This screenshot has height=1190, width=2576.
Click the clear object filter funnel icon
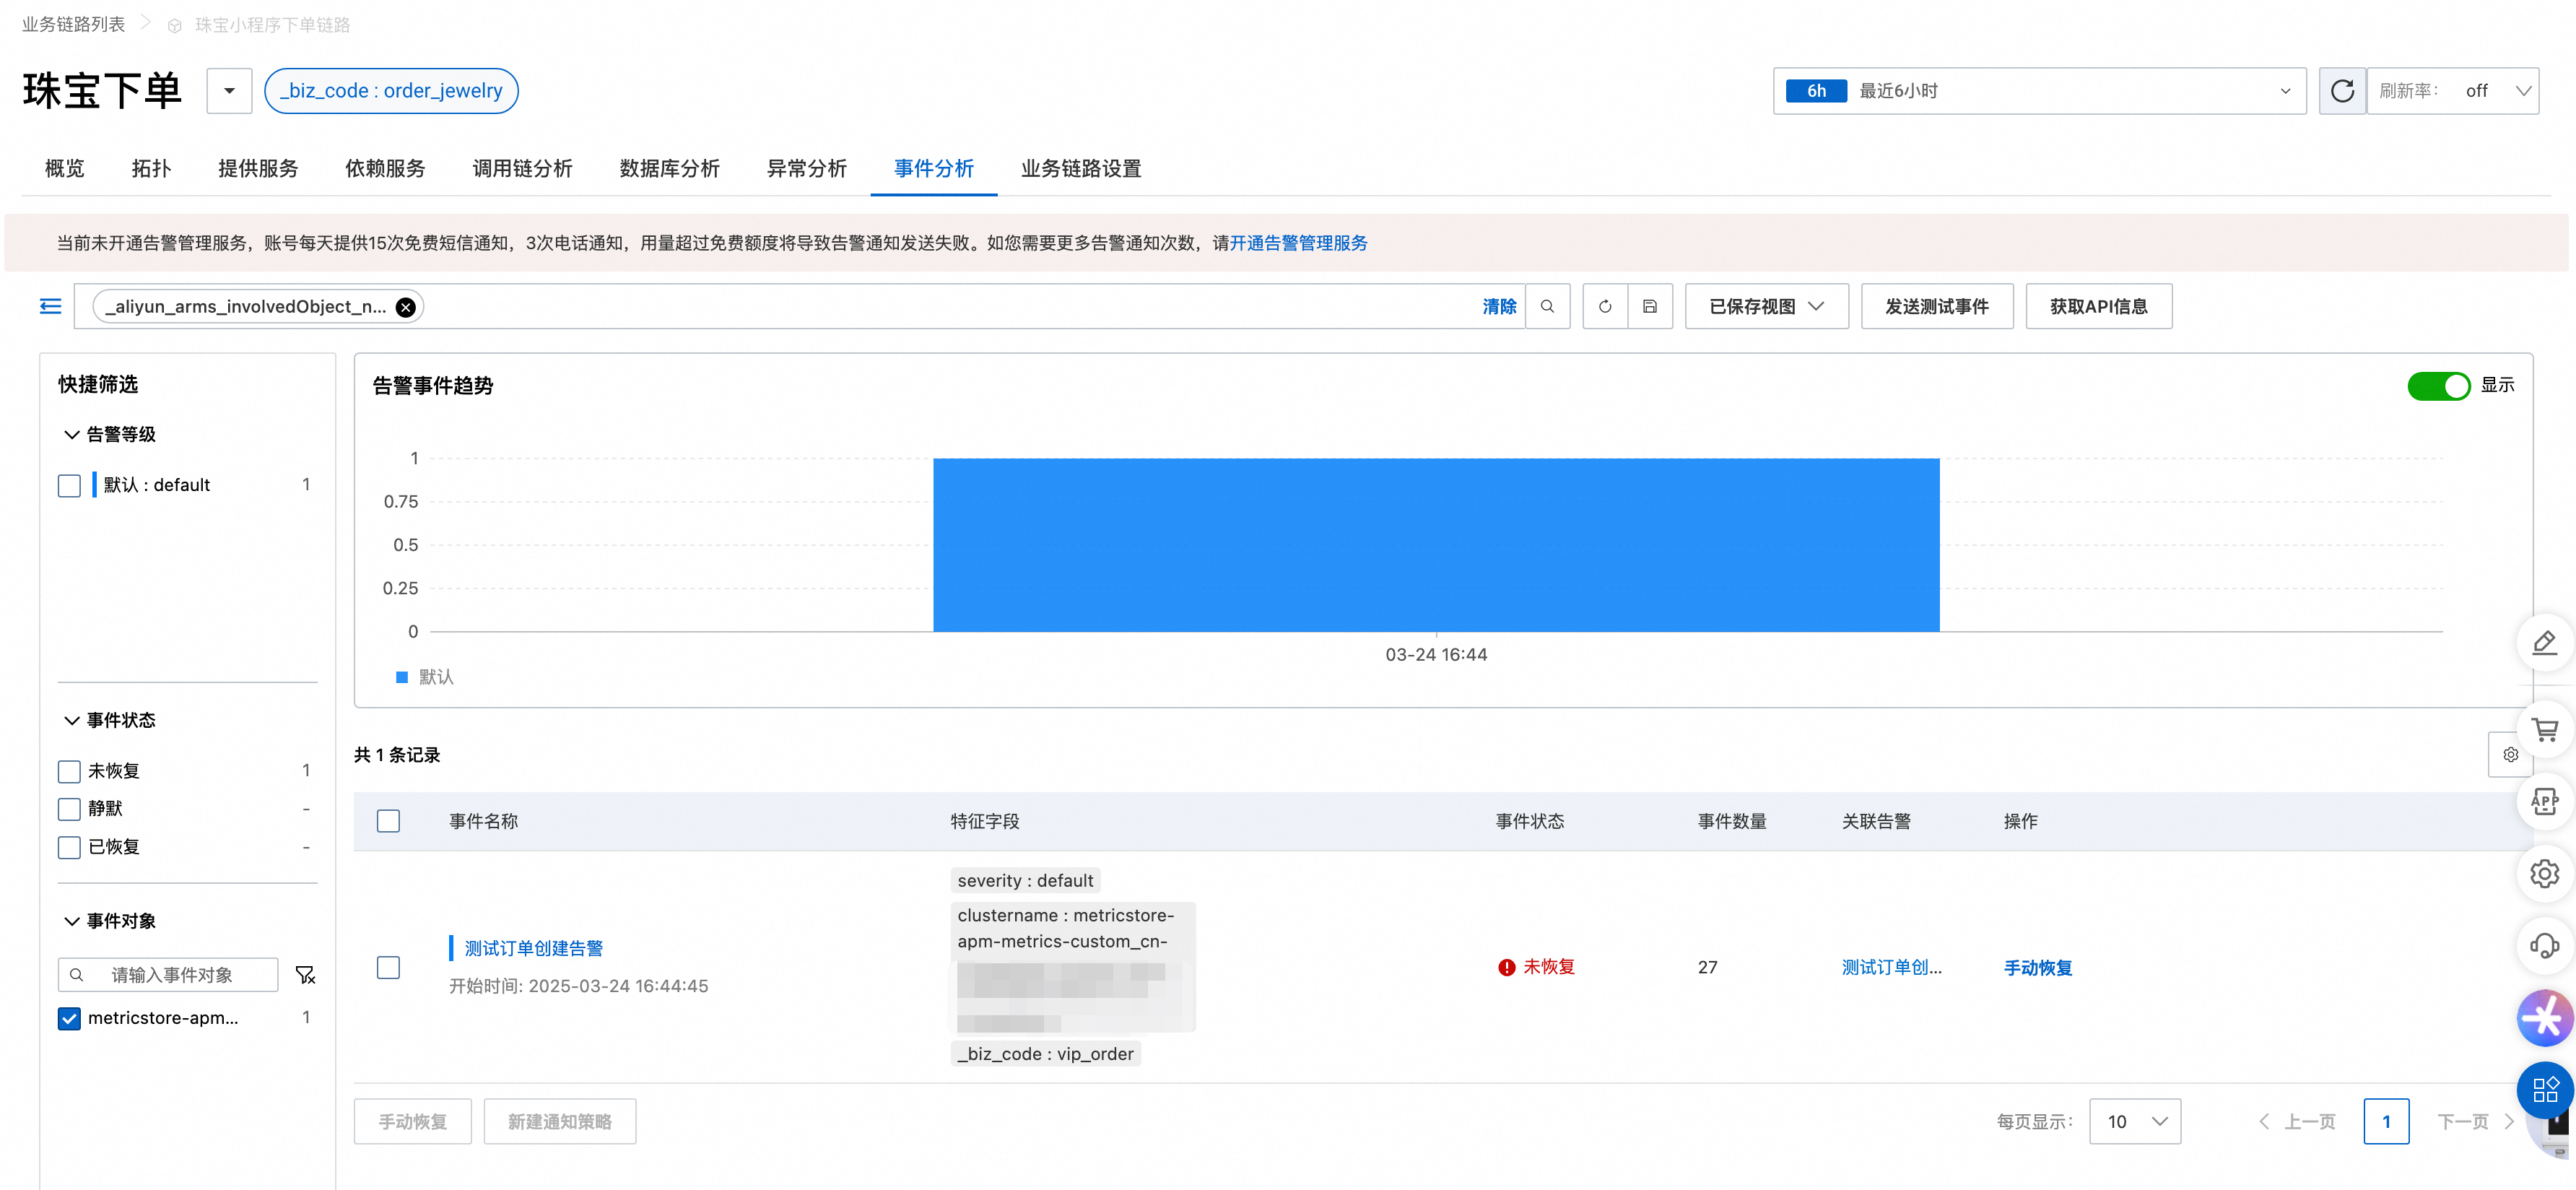click(x=305, y=974)
